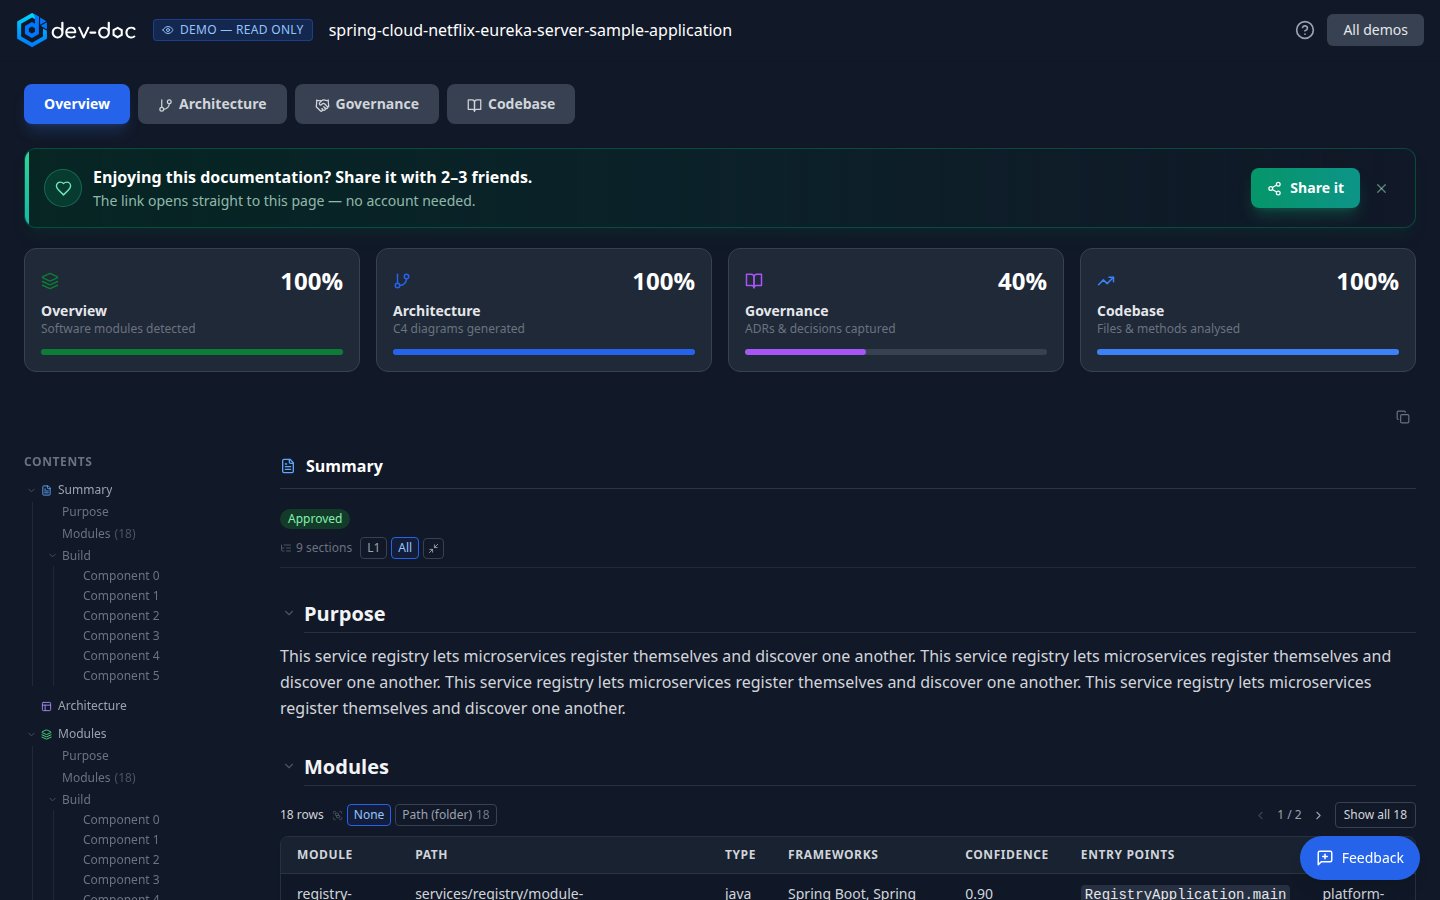The image size is (1440, 900).
Task: Group rows by Path (folder)
Action: (x=446, y=815)
